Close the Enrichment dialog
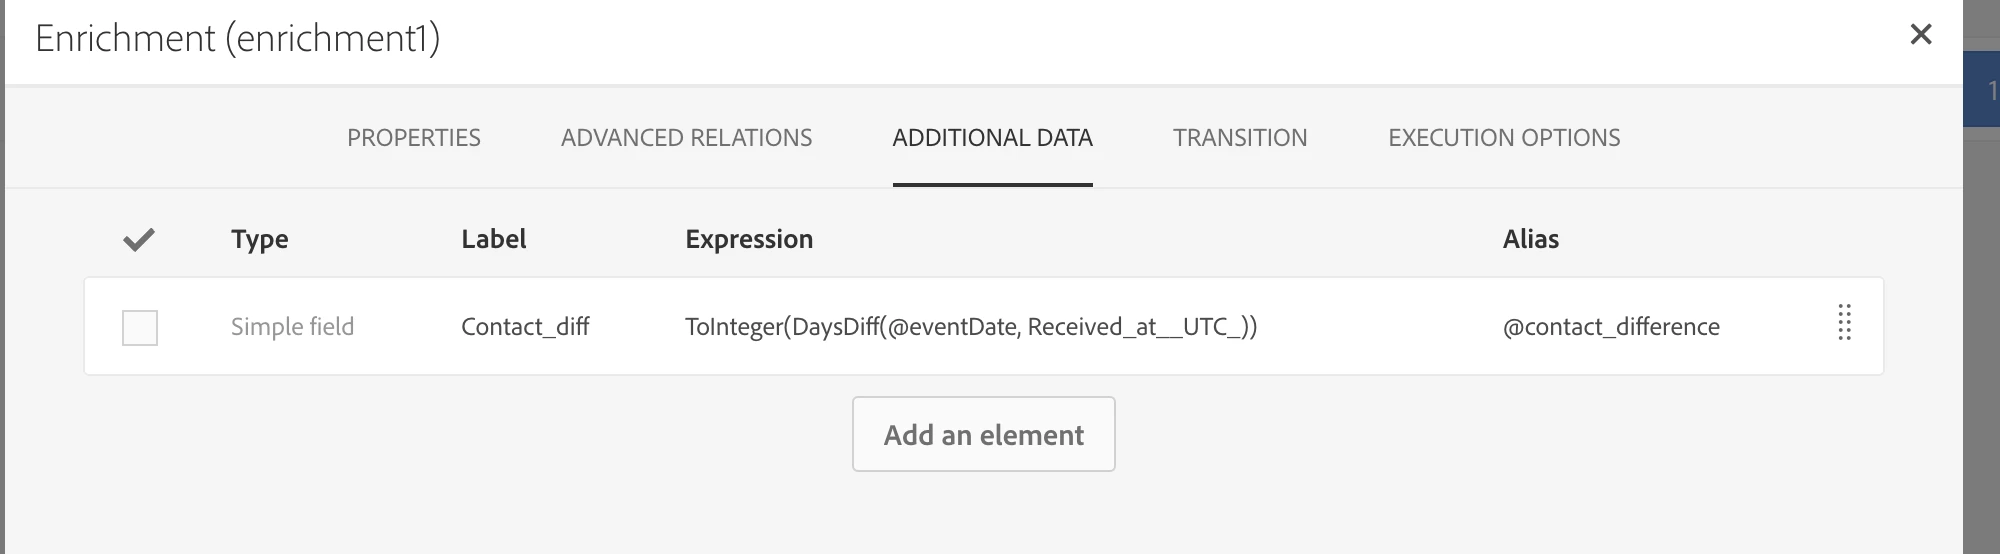 (1920, 35)
